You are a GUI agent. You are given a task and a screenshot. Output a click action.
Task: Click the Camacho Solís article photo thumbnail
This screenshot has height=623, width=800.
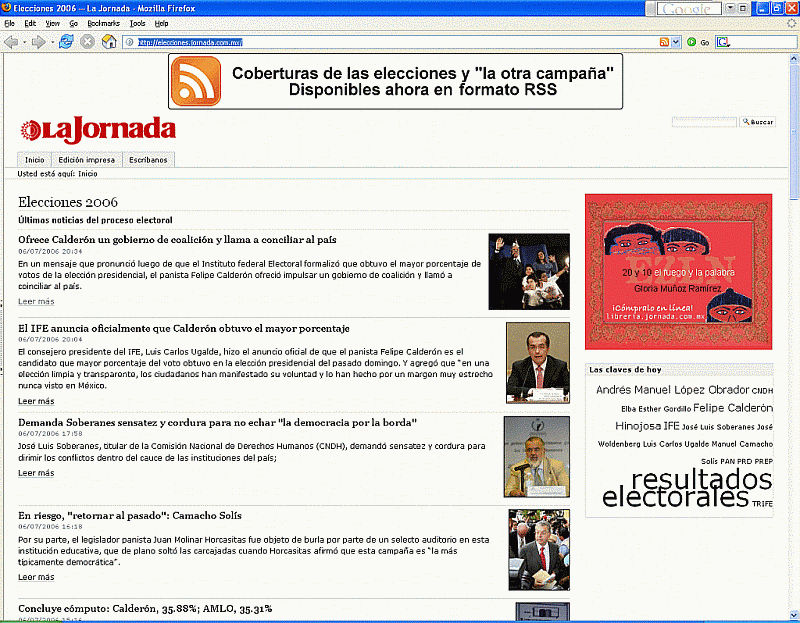(539, 550)
